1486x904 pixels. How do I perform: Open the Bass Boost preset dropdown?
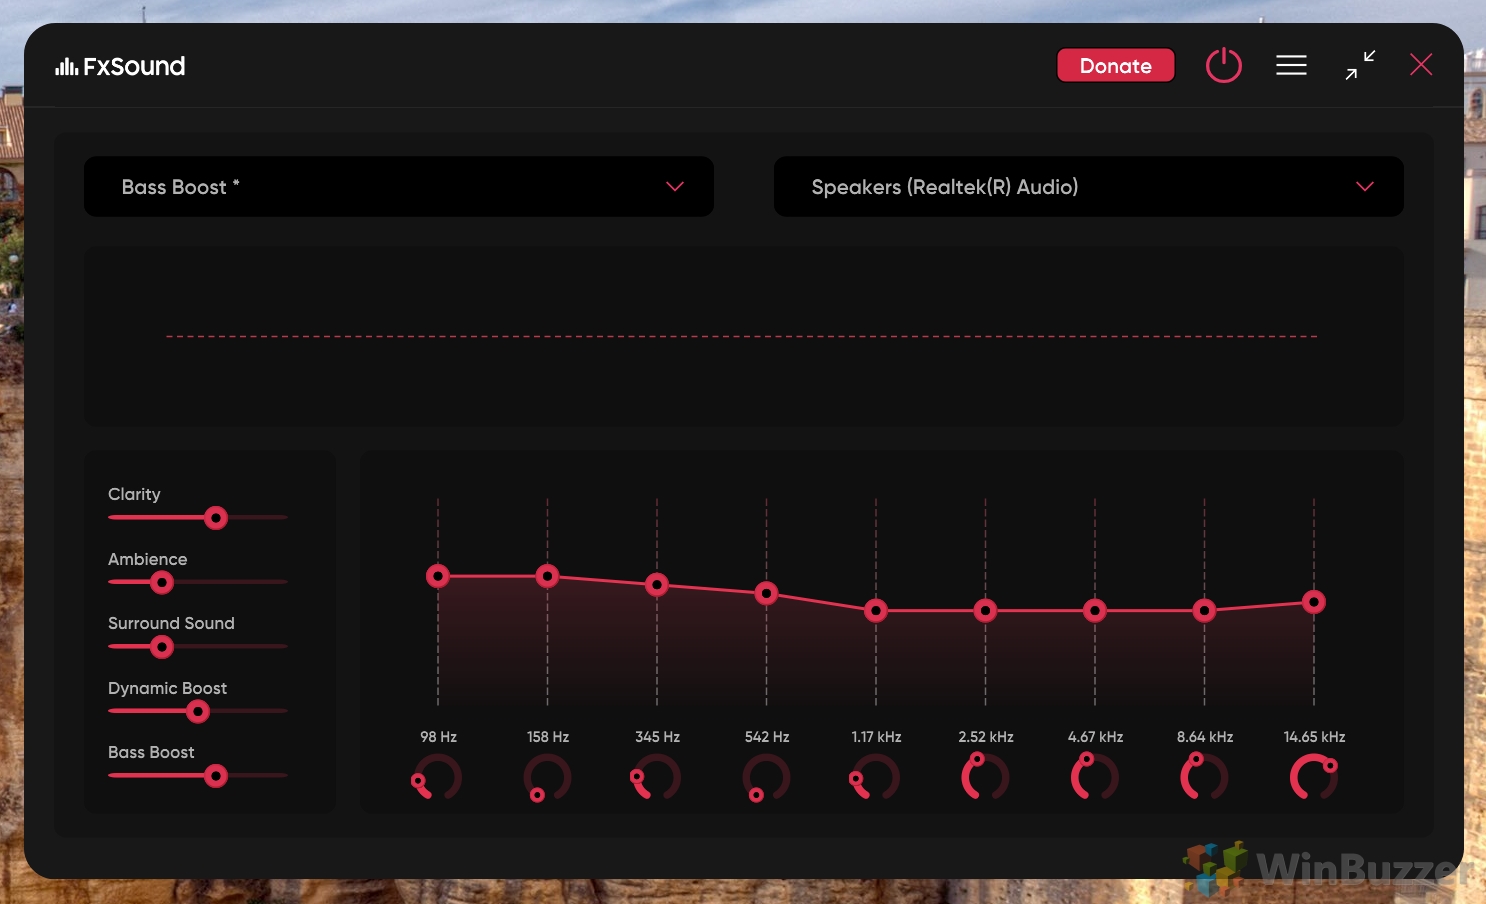pyautogui.click(x=399, y=187)
